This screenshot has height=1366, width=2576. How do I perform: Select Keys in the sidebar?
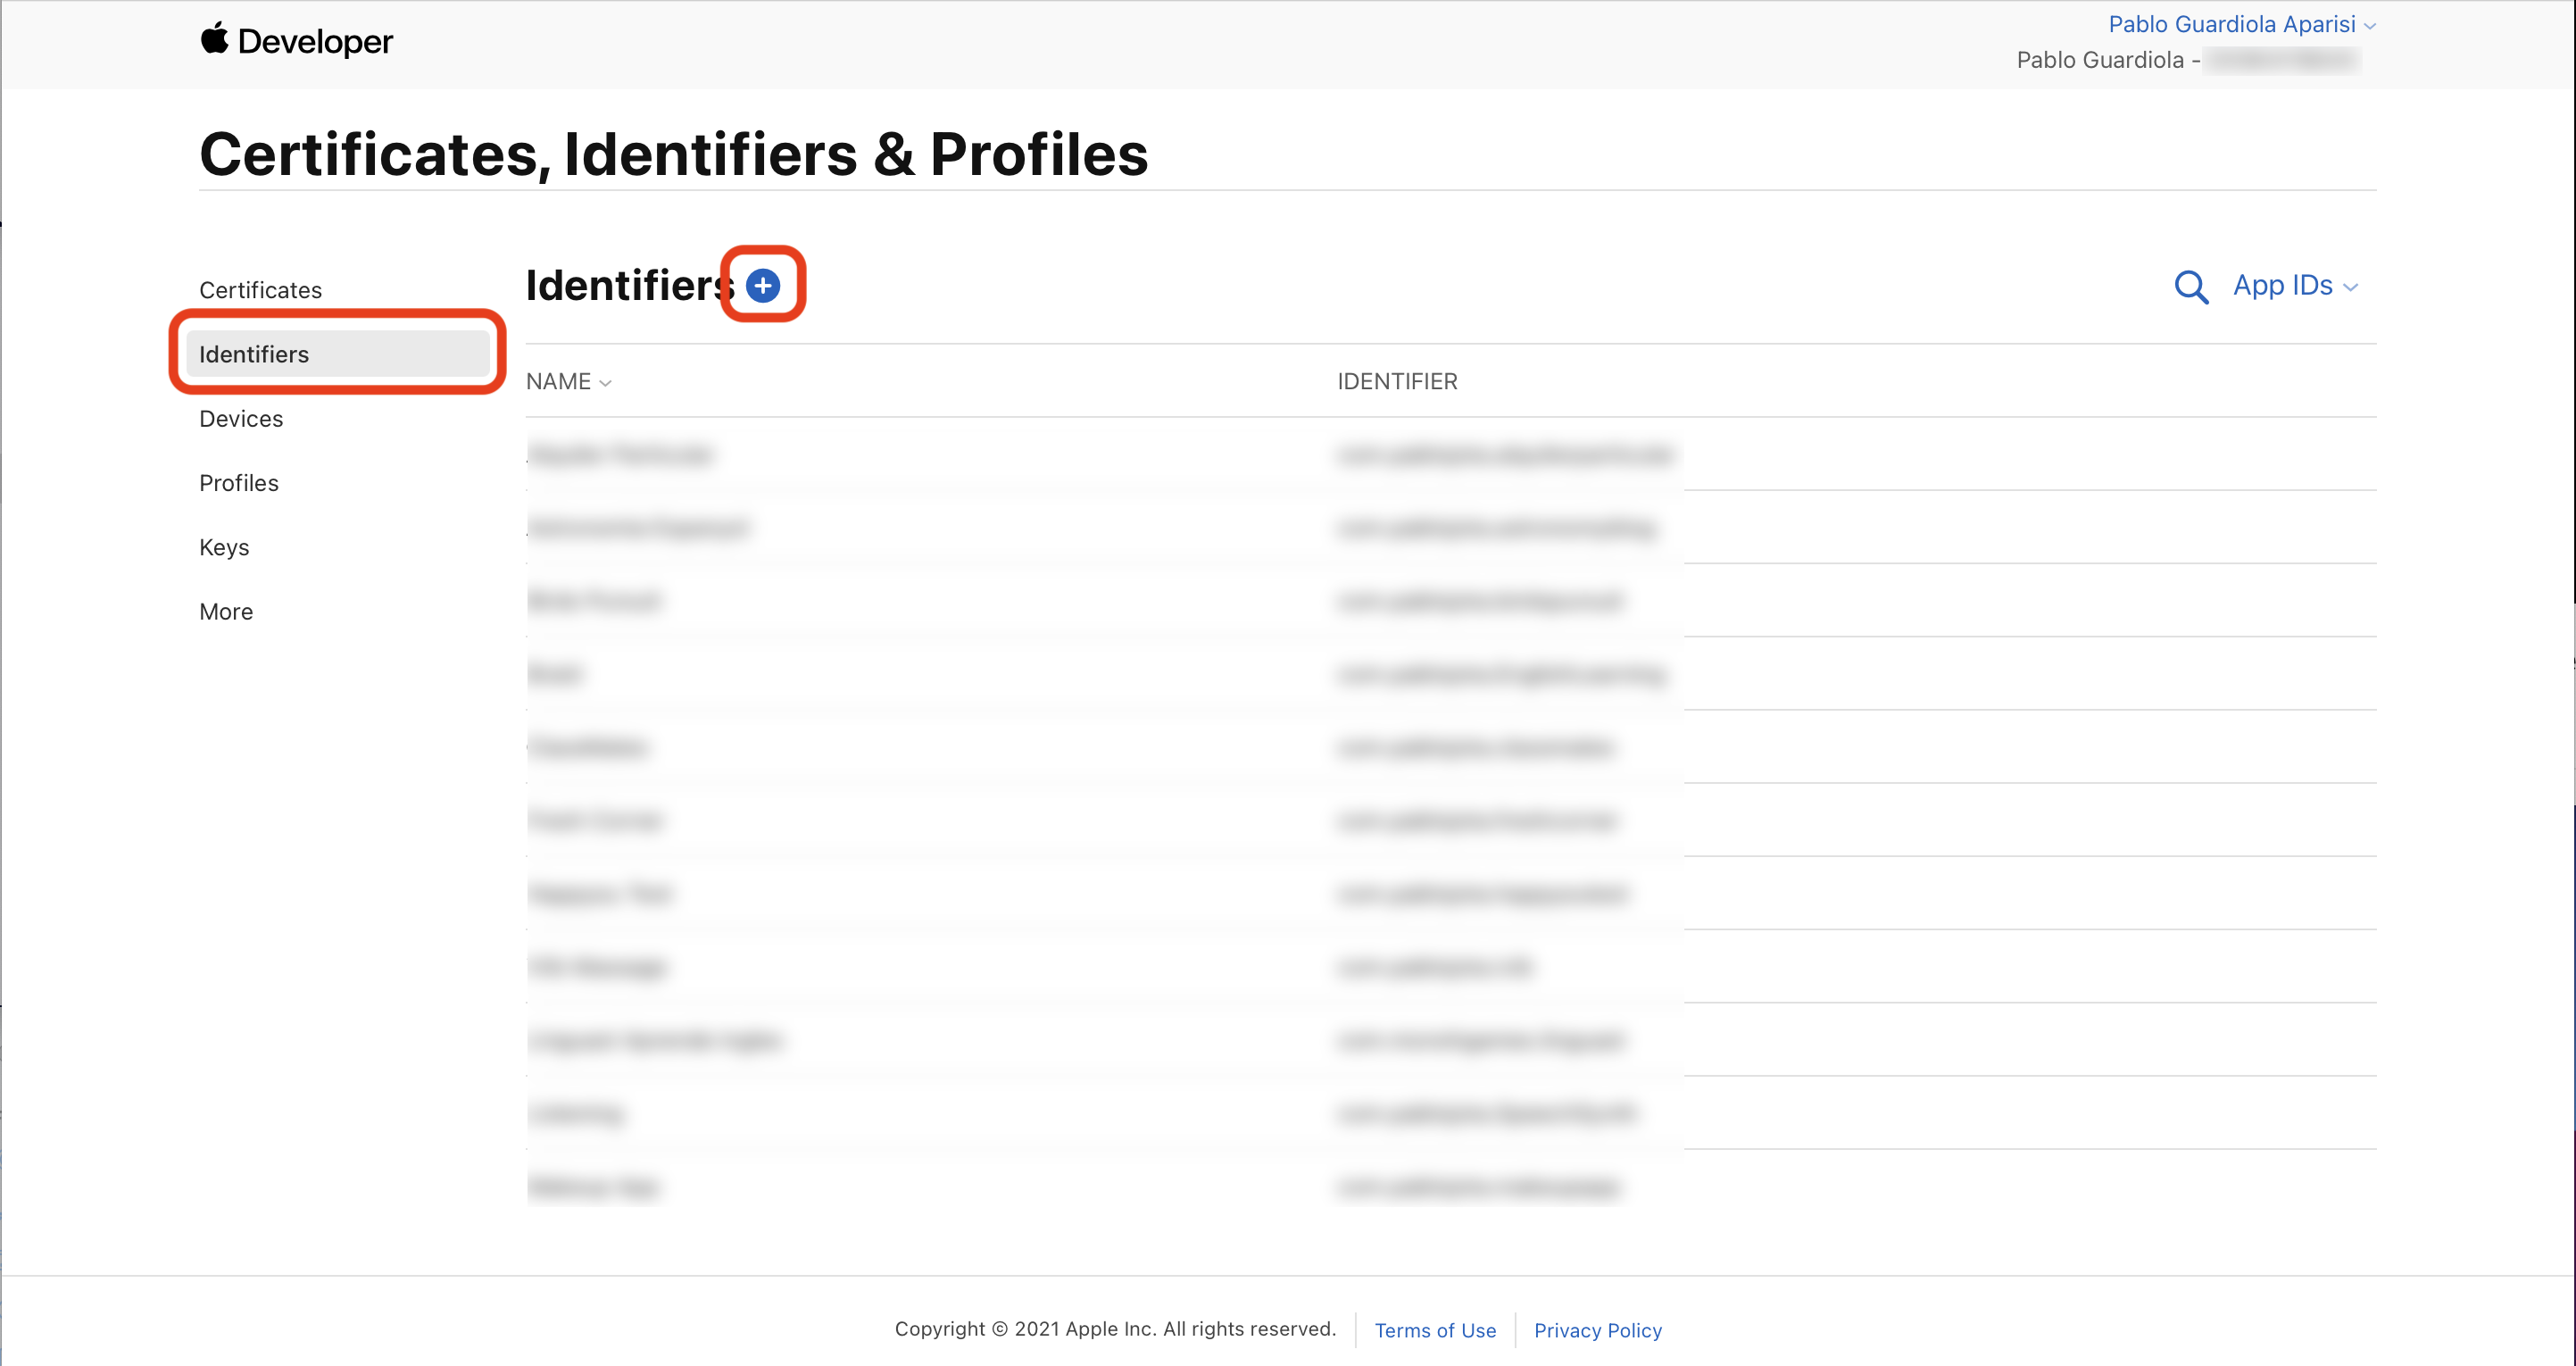[x=224, y=547]
